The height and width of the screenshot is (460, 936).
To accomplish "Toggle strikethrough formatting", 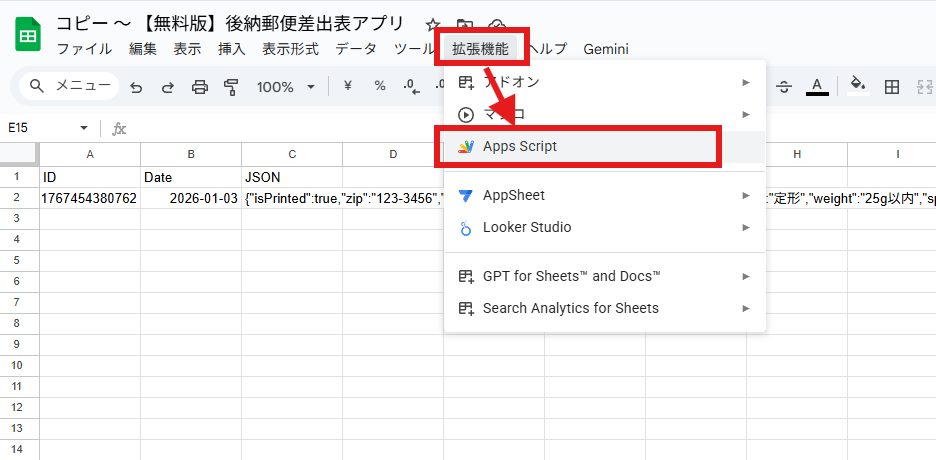I will (783, 86).
